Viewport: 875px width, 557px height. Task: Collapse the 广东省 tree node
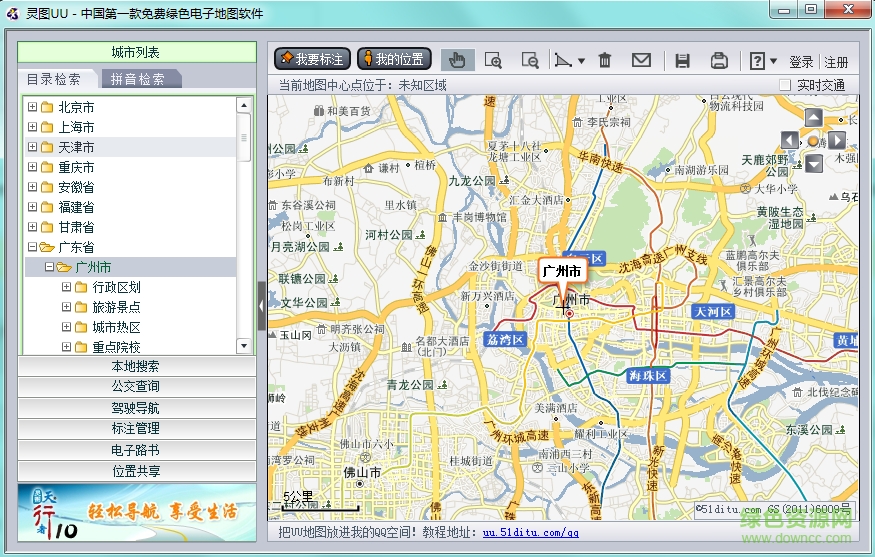coord(32,247)
